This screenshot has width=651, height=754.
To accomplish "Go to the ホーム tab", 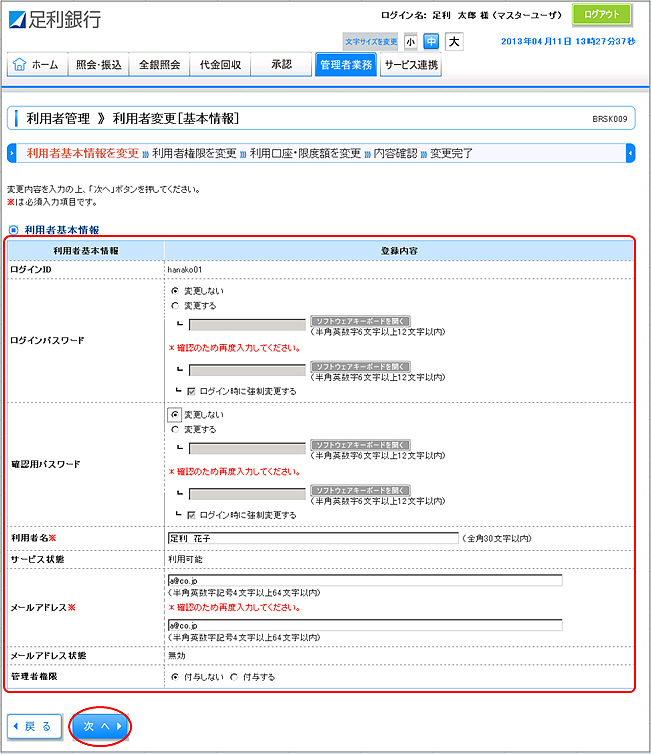I will (x=37, y=64).
